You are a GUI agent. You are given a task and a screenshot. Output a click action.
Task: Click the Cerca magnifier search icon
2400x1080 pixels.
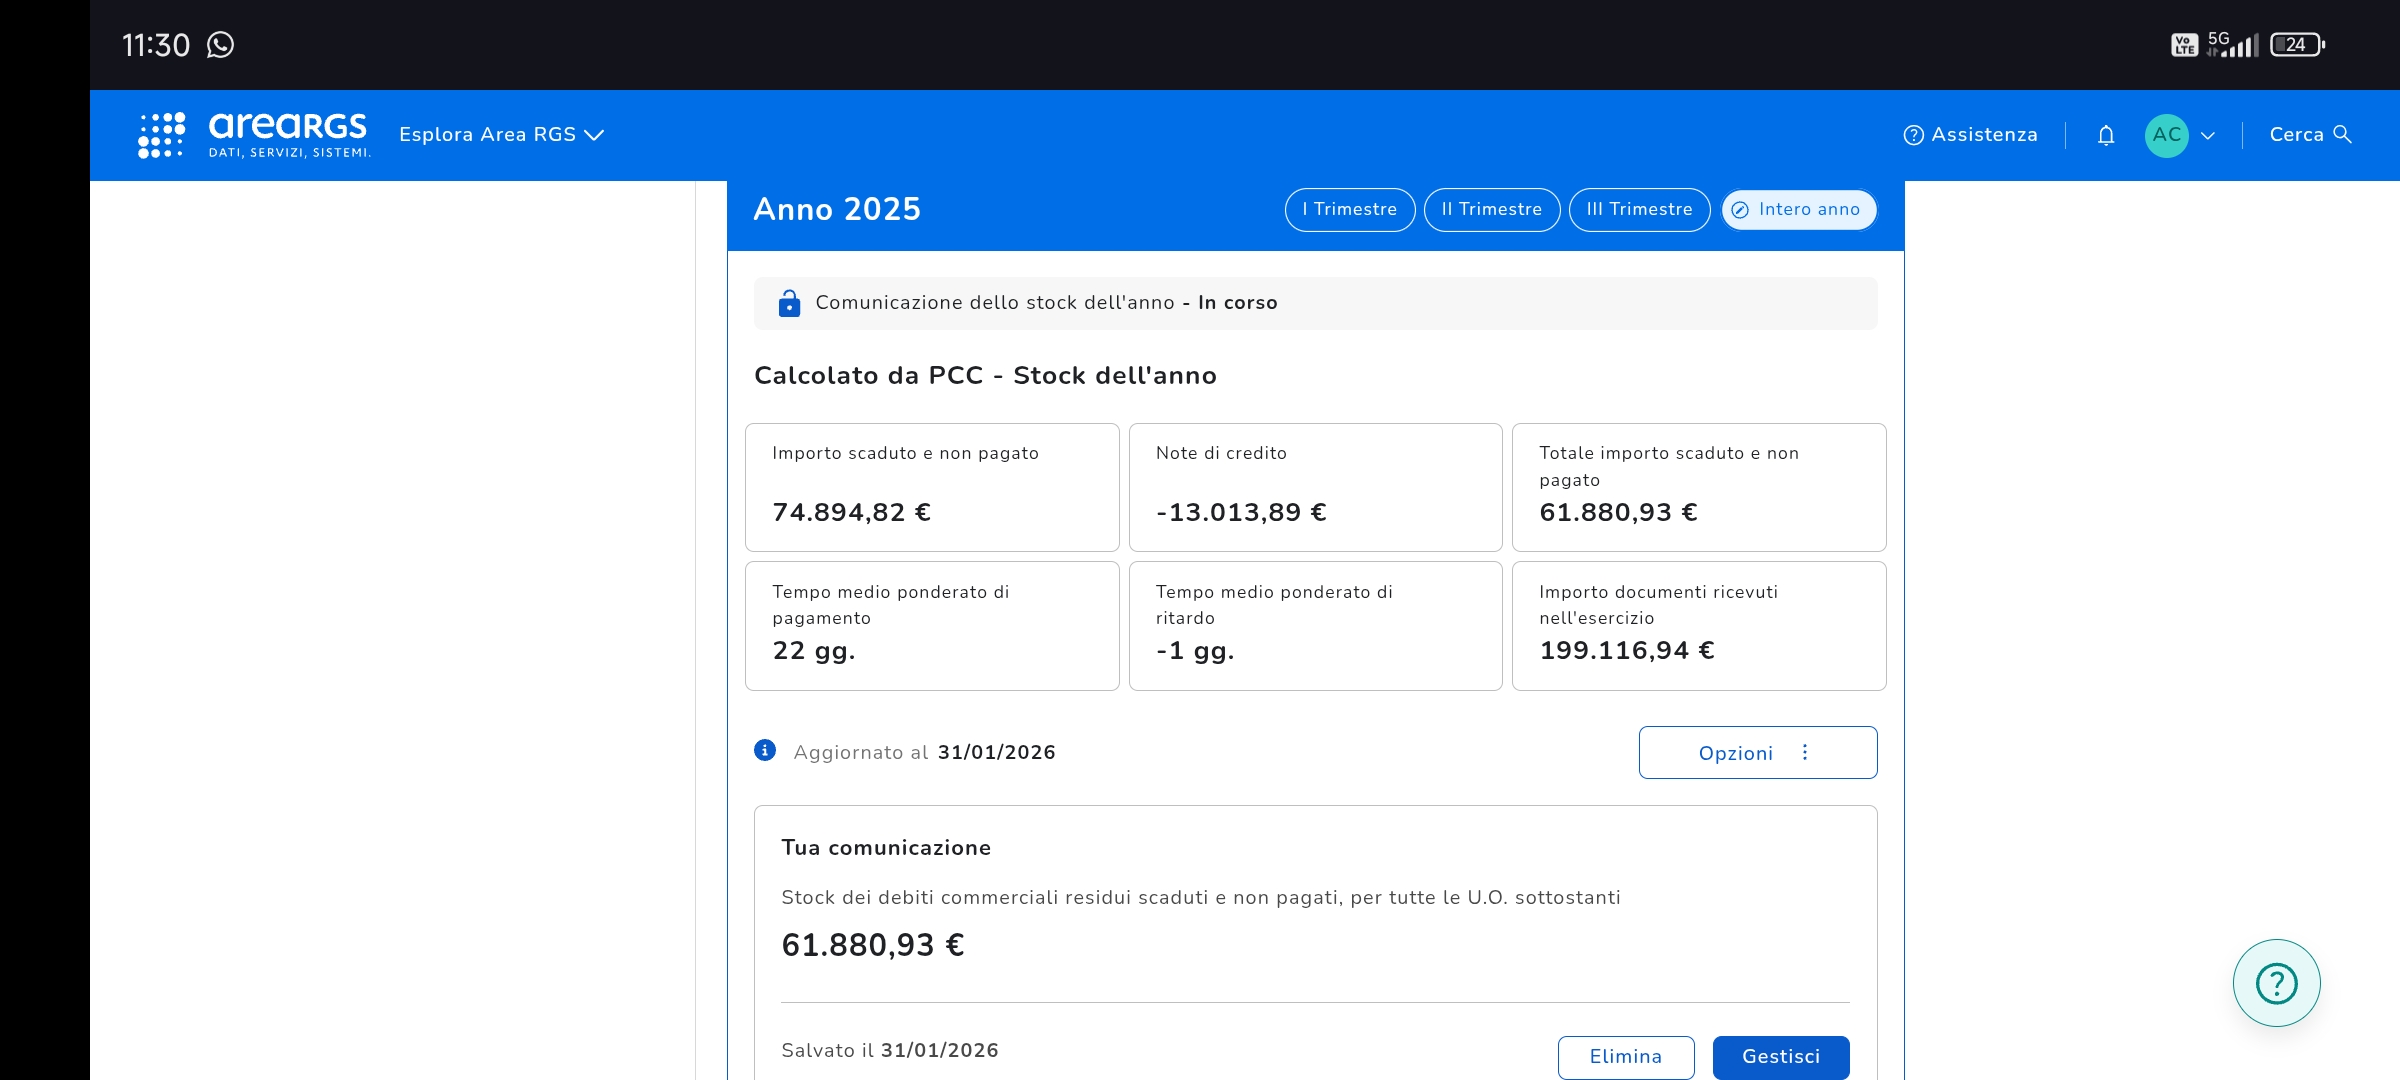pos(2342,134)
